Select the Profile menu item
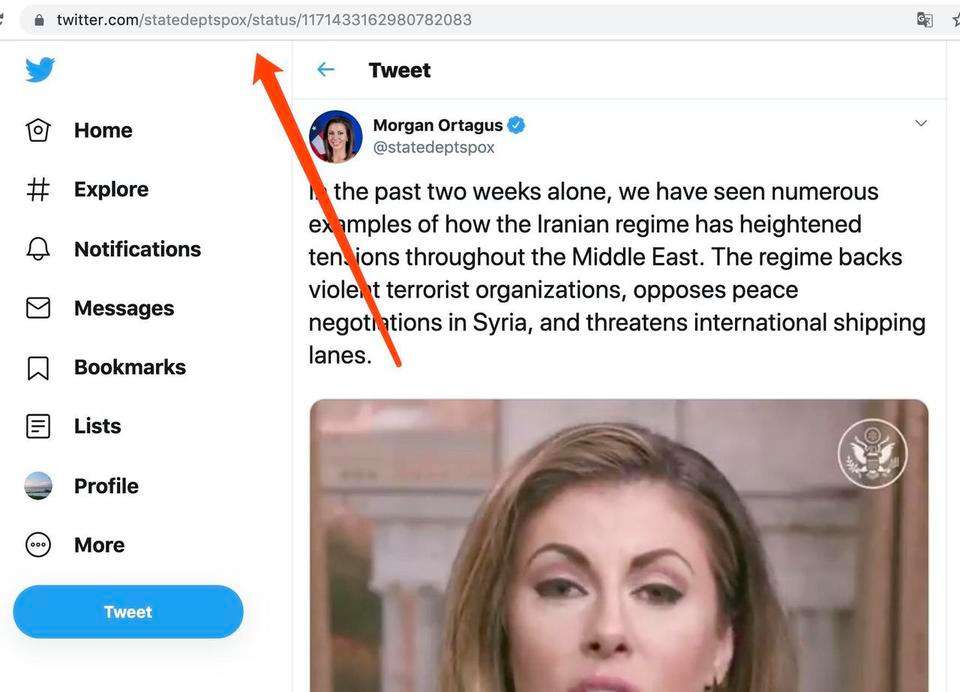960x692 pixels. 106,486
